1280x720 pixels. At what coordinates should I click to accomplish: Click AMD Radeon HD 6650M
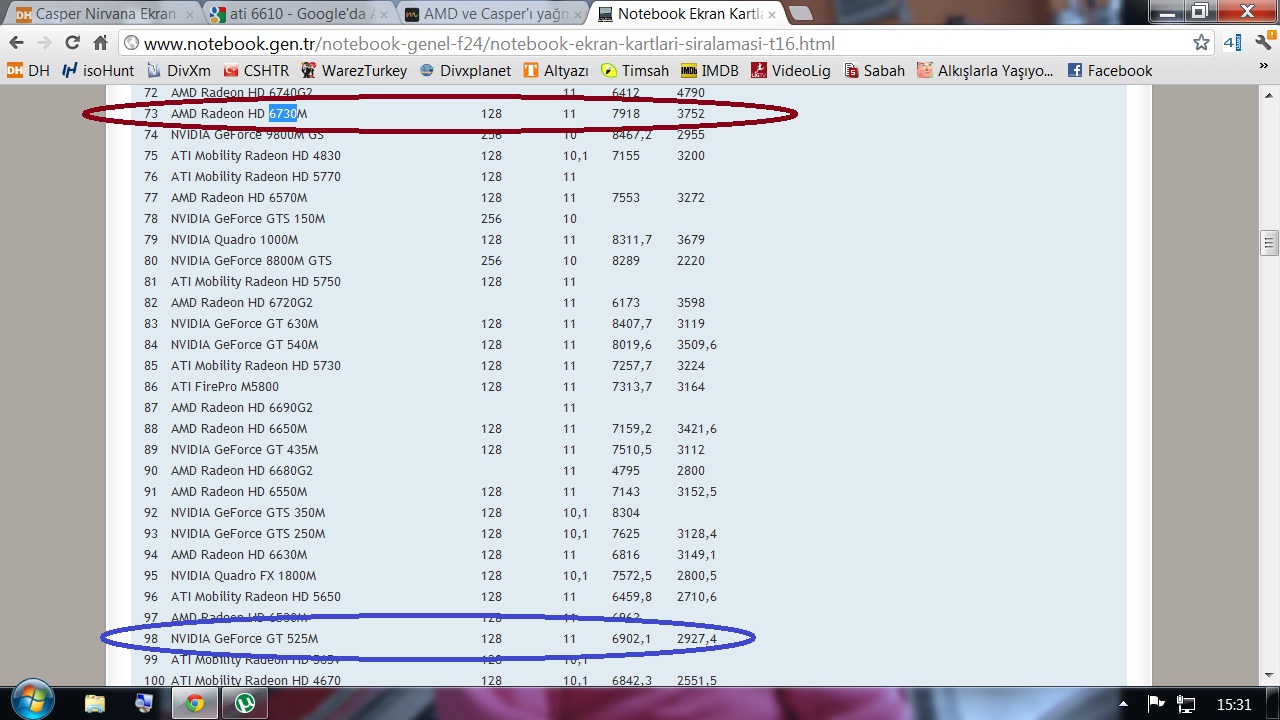coord(239,429)
